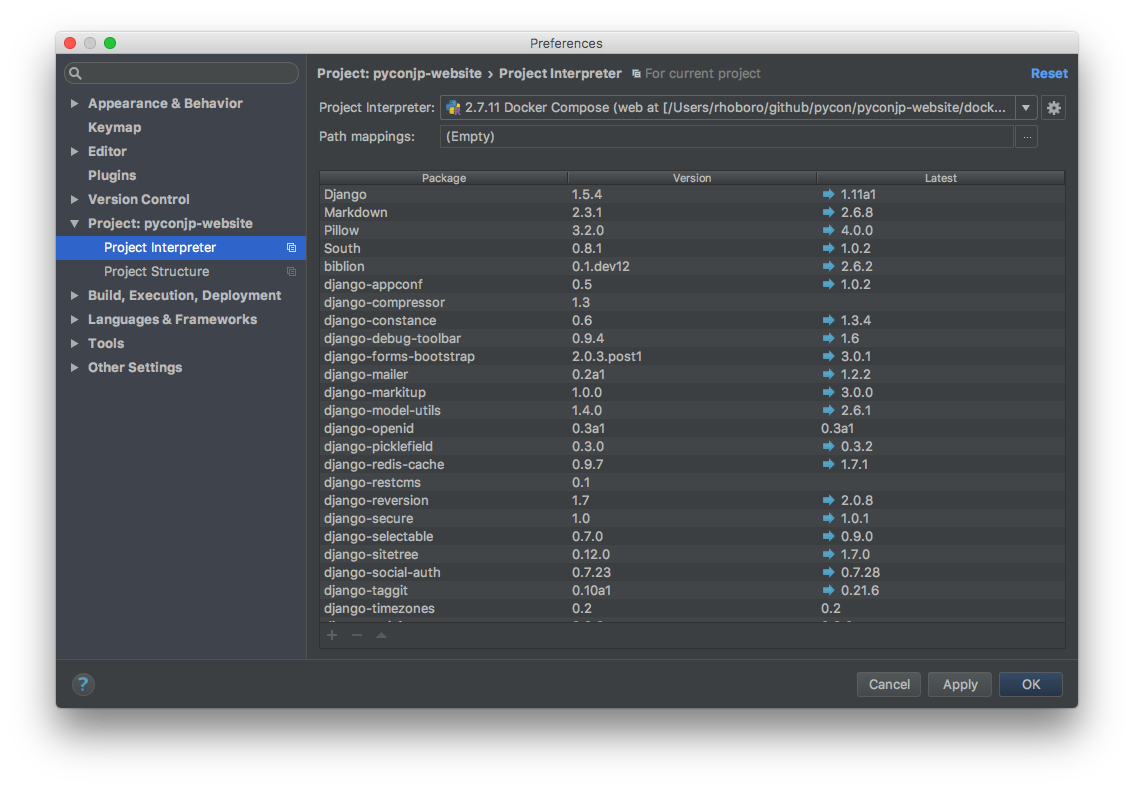The width and height of the screenshot is (1134, 788).
Task: Click the Path mappings field
Action: (726, 137)
